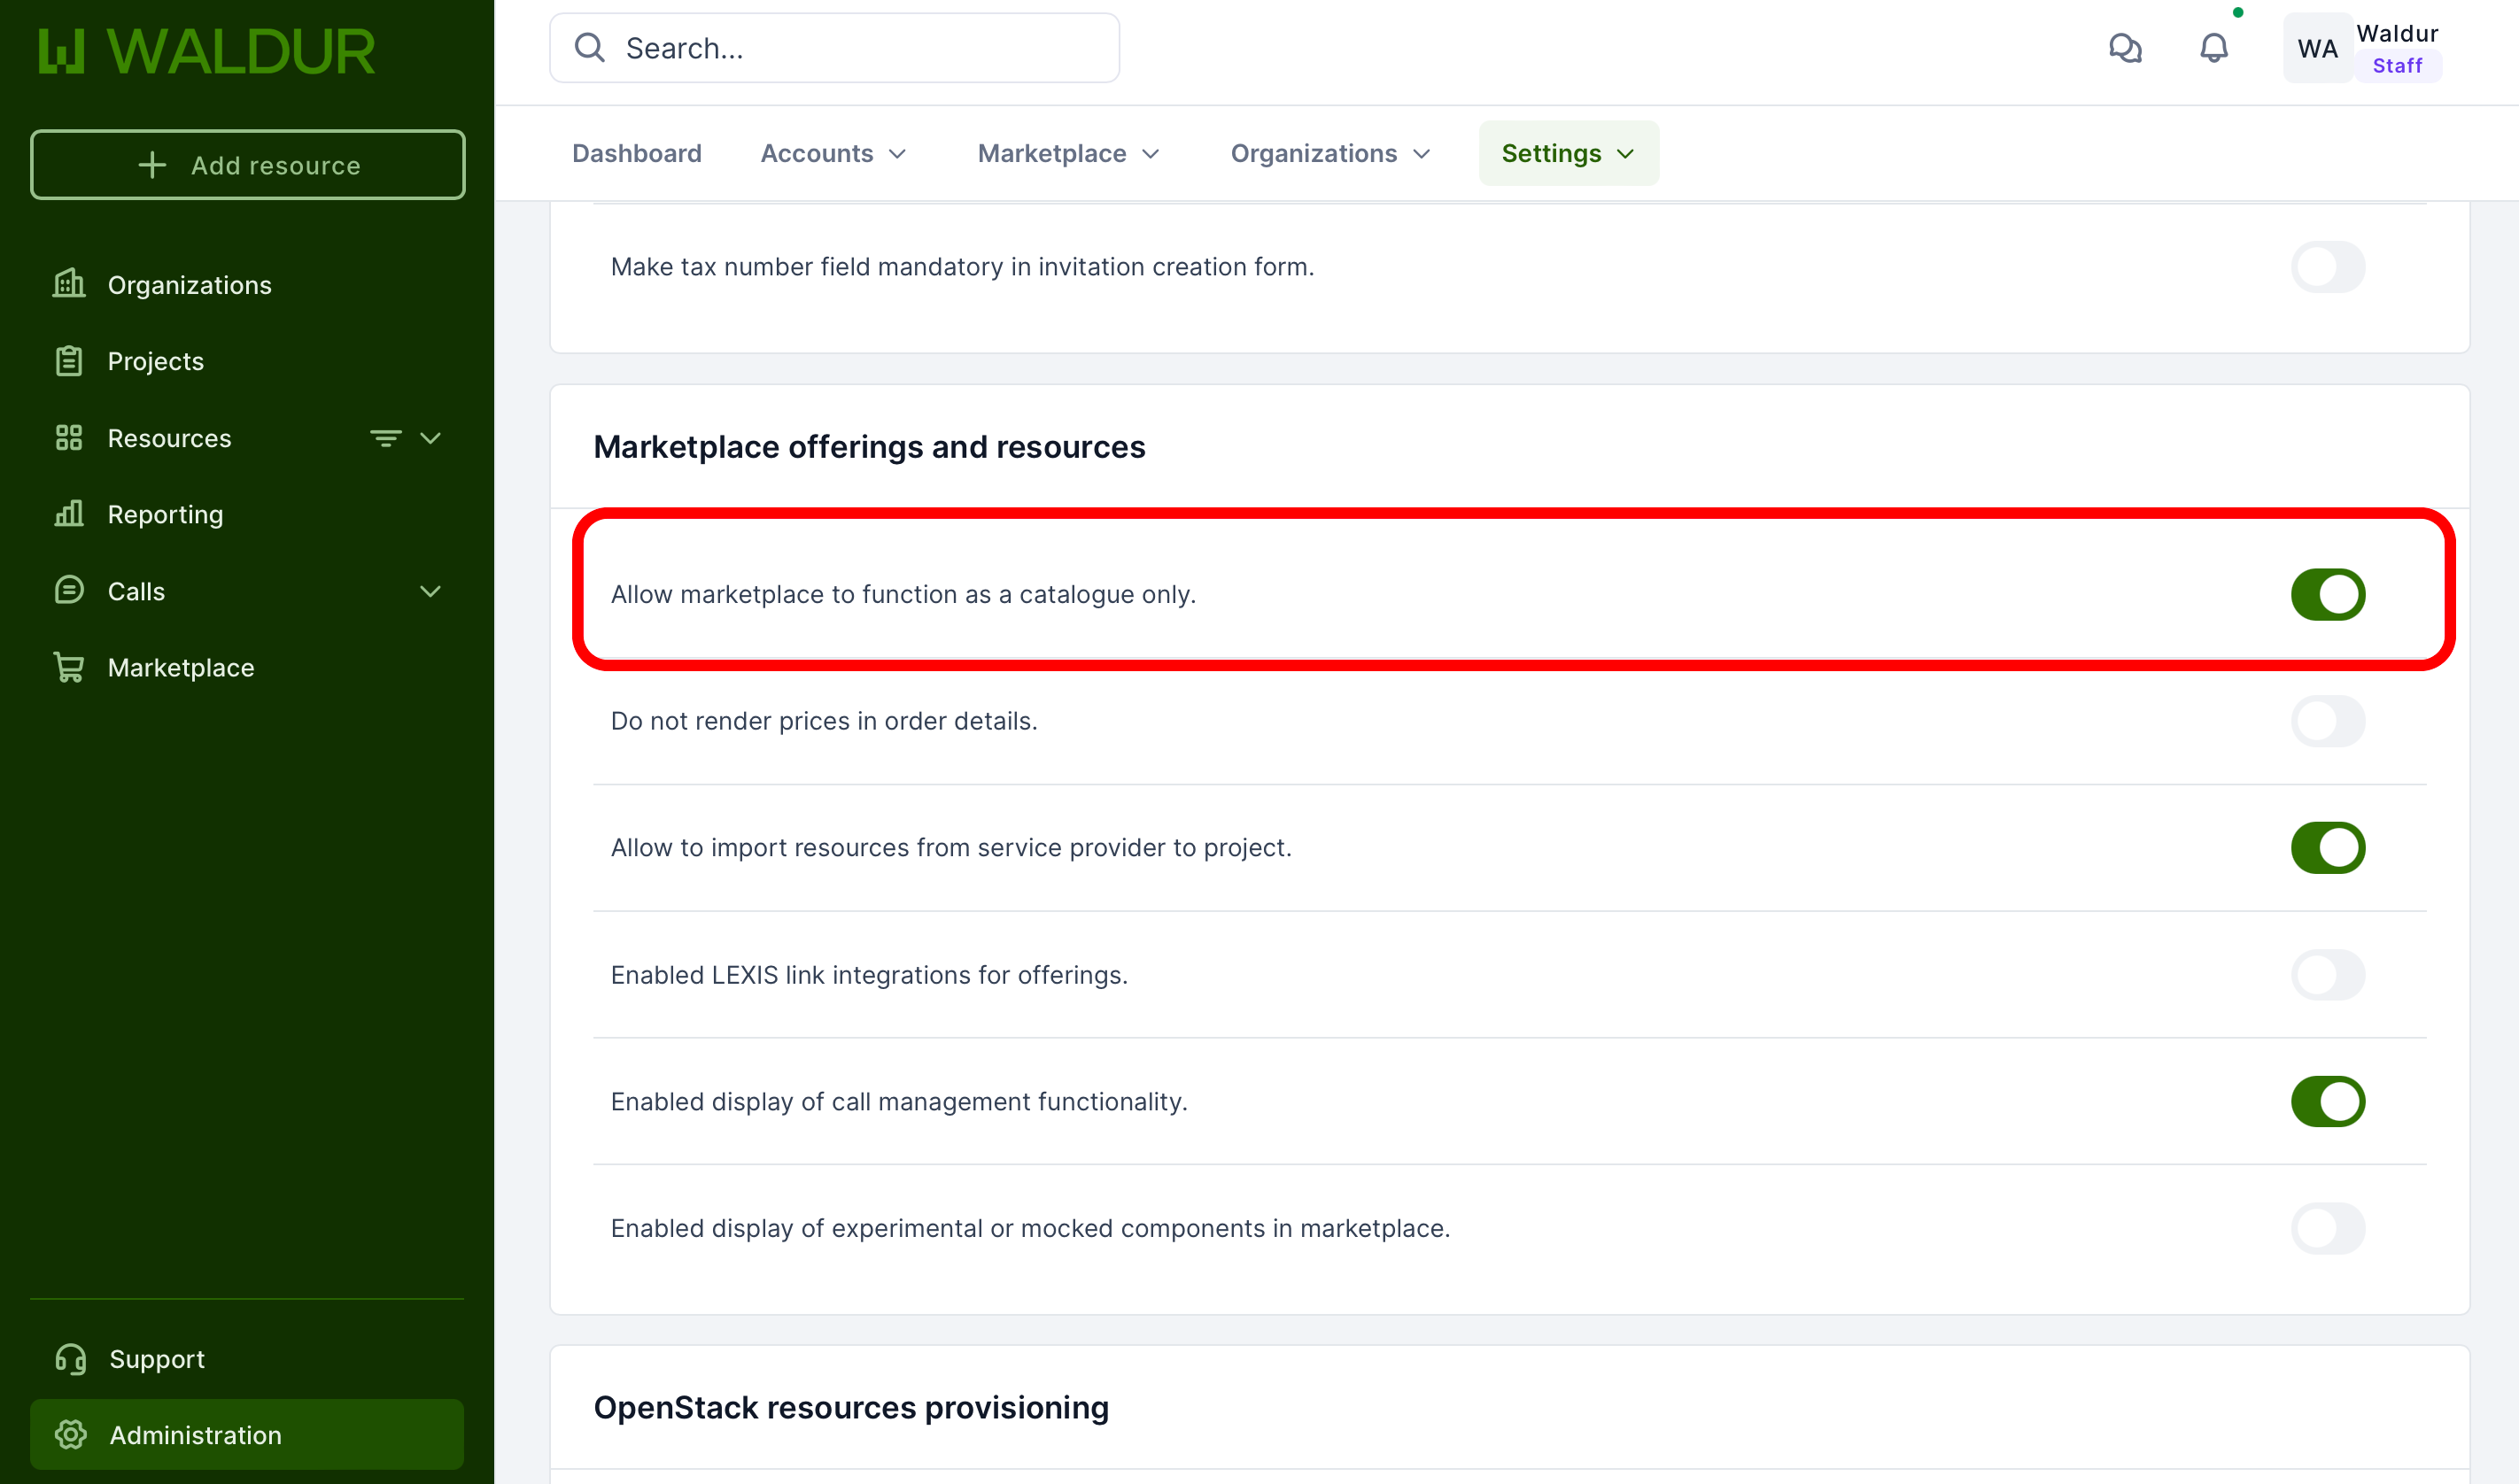Viewport: 2519px width, 1484px height.
Task: Go to the Dashboard tab
Action: click(636, 153)
